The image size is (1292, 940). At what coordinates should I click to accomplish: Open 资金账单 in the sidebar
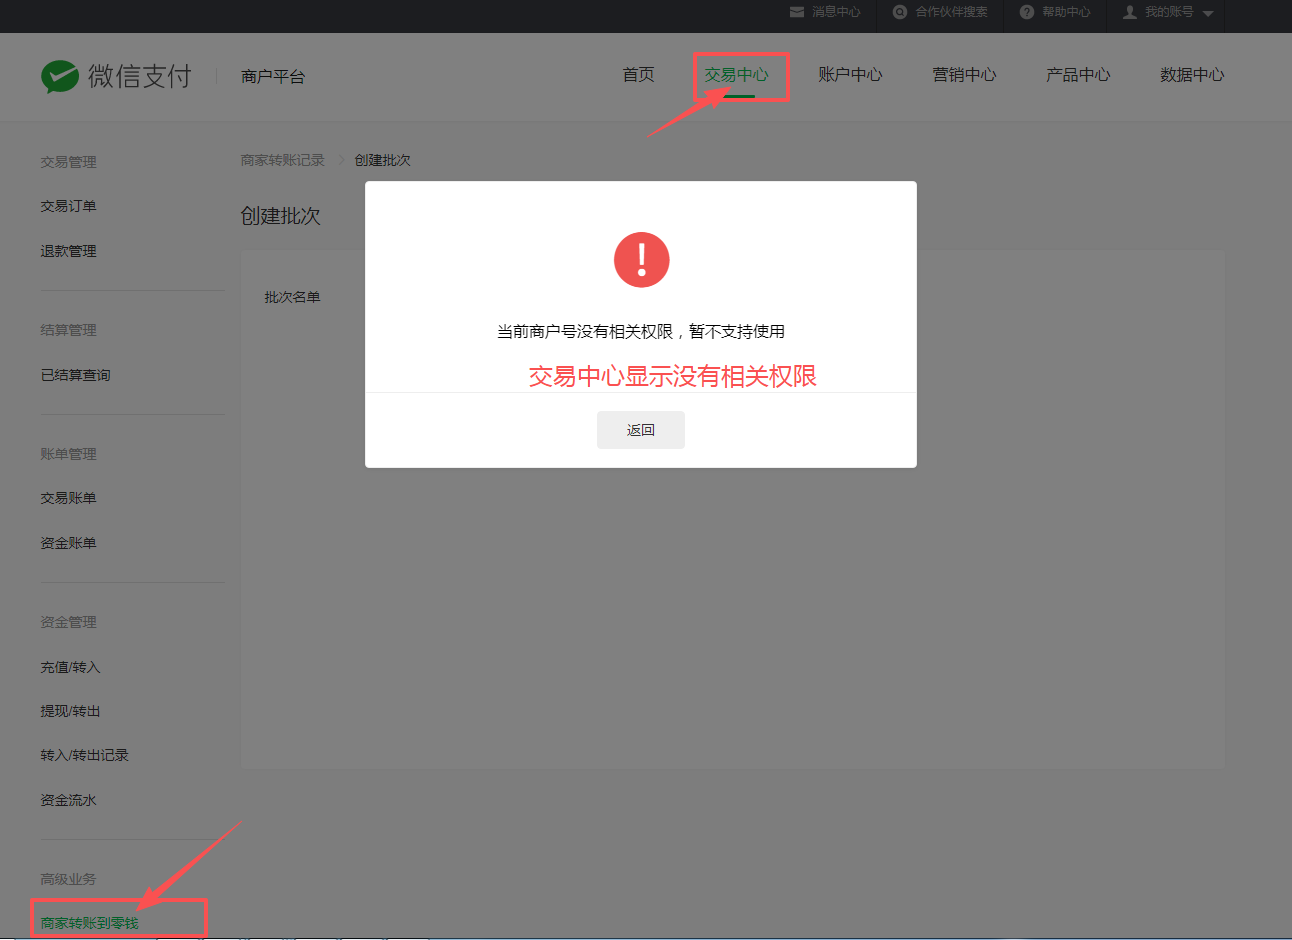(68, 543)
